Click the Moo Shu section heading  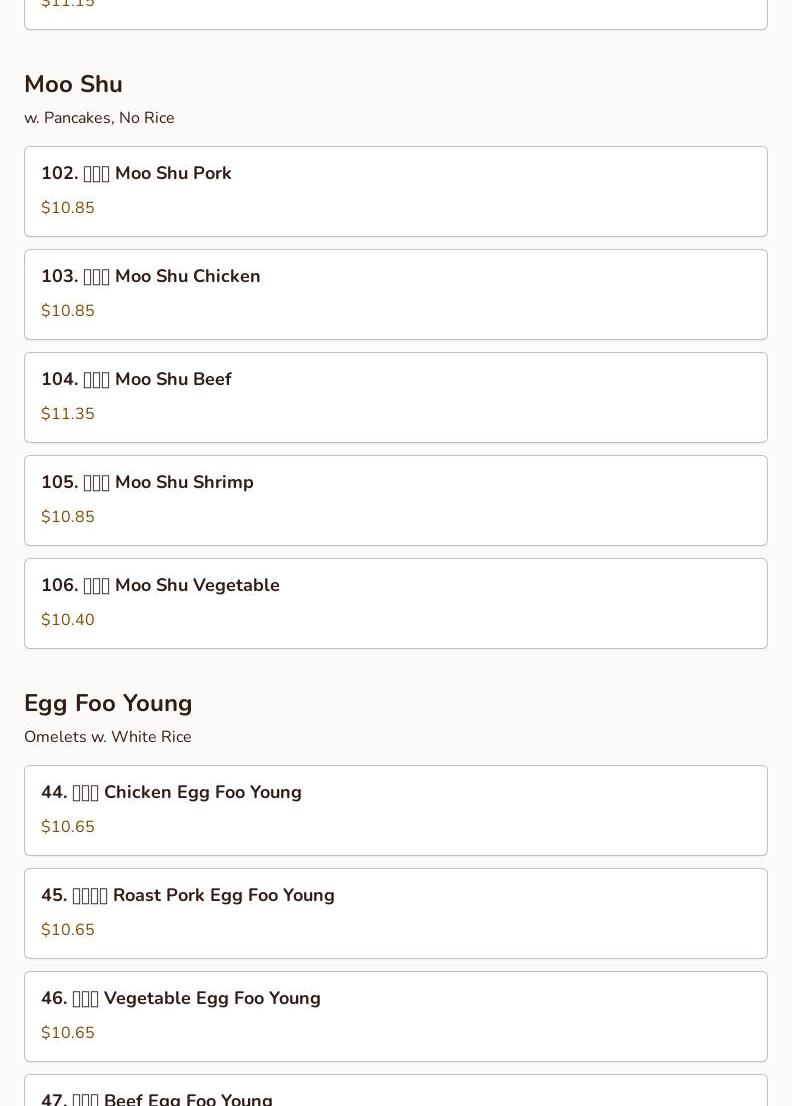73,84
